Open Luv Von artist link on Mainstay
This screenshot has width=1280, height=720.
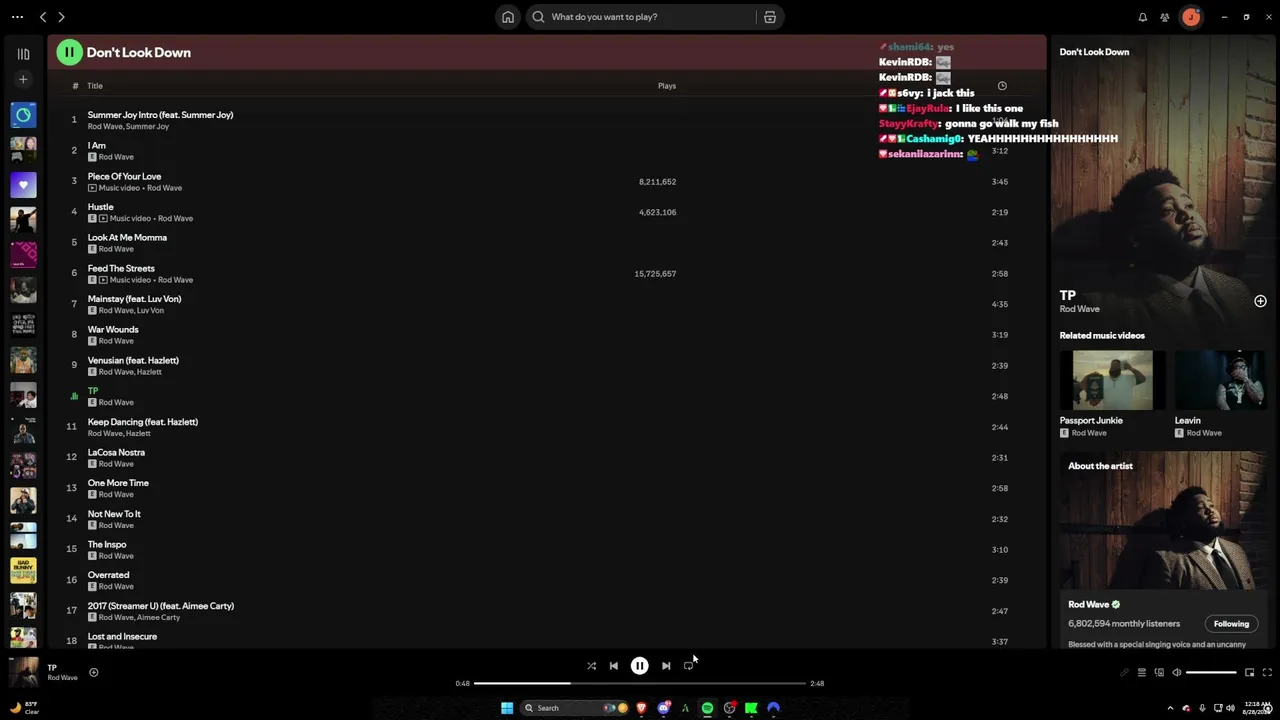click(x=150, y=310)
